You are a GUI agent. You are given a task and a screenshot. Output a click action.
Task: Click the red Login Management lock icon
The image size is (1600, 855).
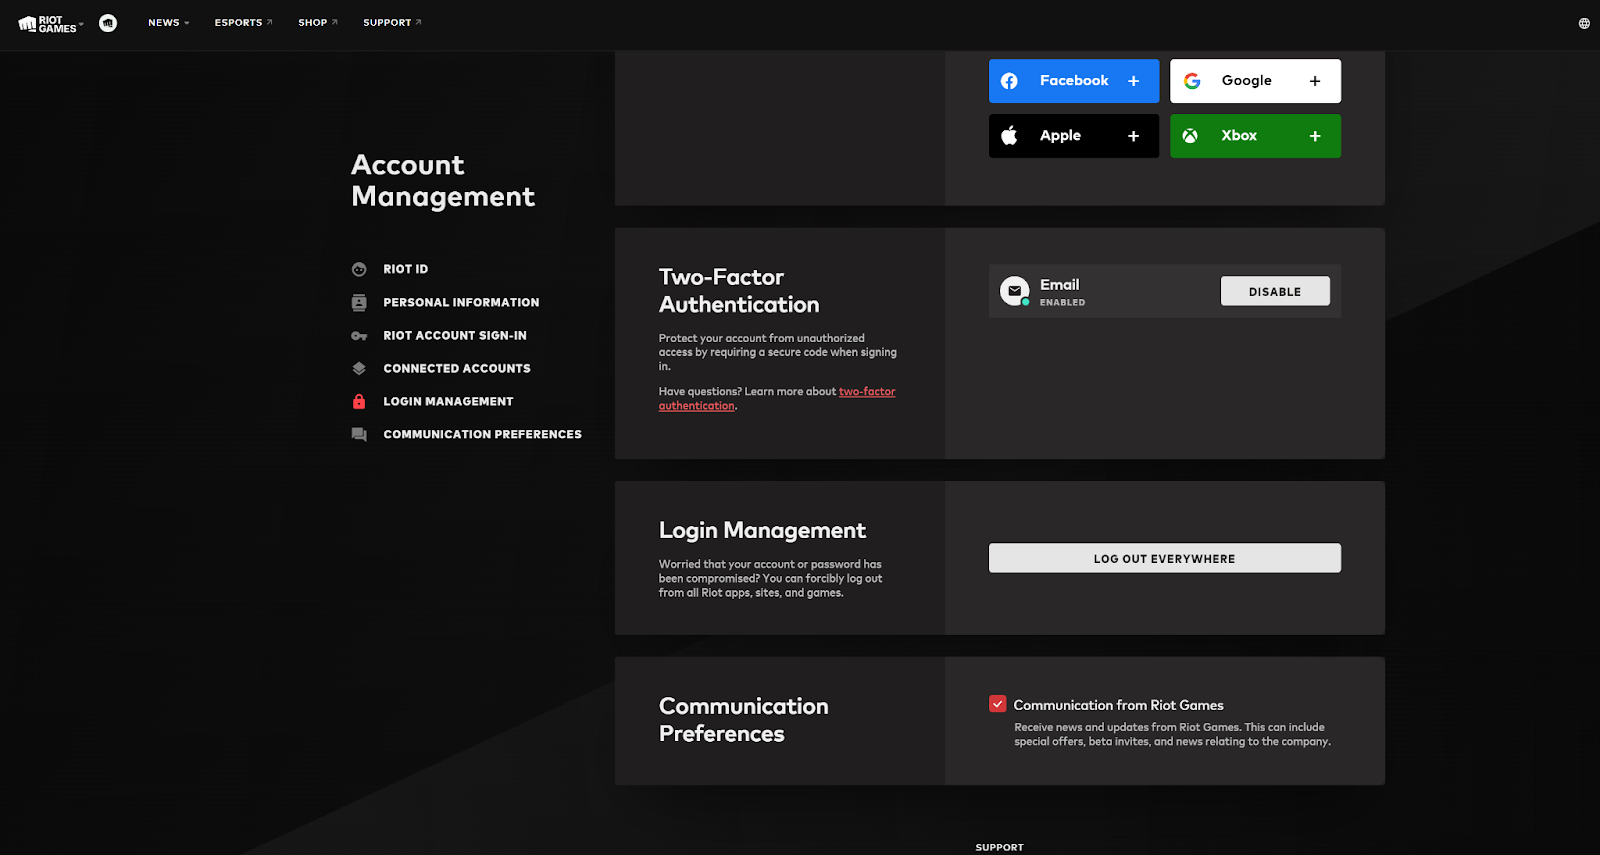(359, 402)
